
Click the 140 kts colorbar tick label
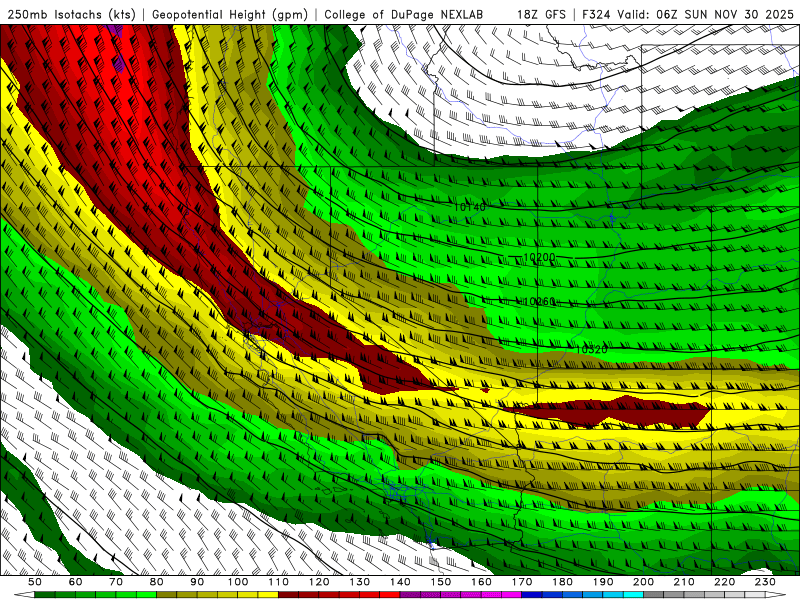[x=400, y=582]
